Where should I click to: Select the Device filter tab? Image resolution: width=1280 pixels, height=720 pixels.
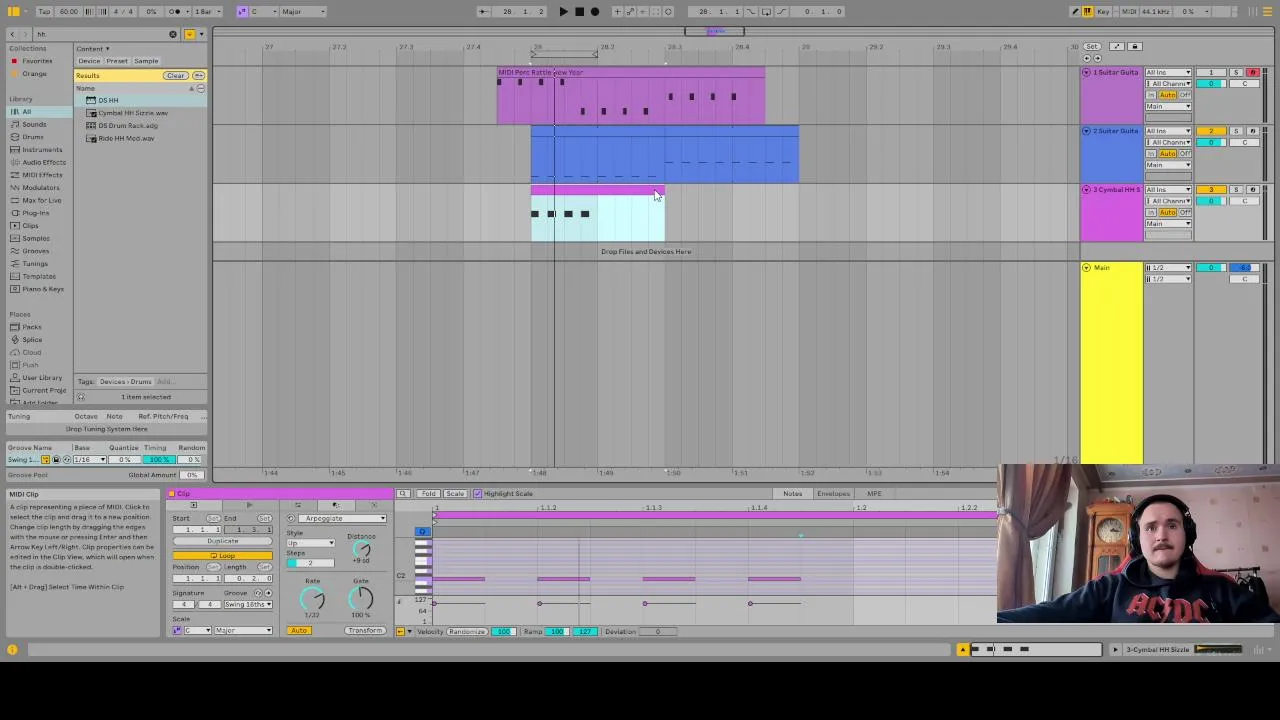pos(89,61)
